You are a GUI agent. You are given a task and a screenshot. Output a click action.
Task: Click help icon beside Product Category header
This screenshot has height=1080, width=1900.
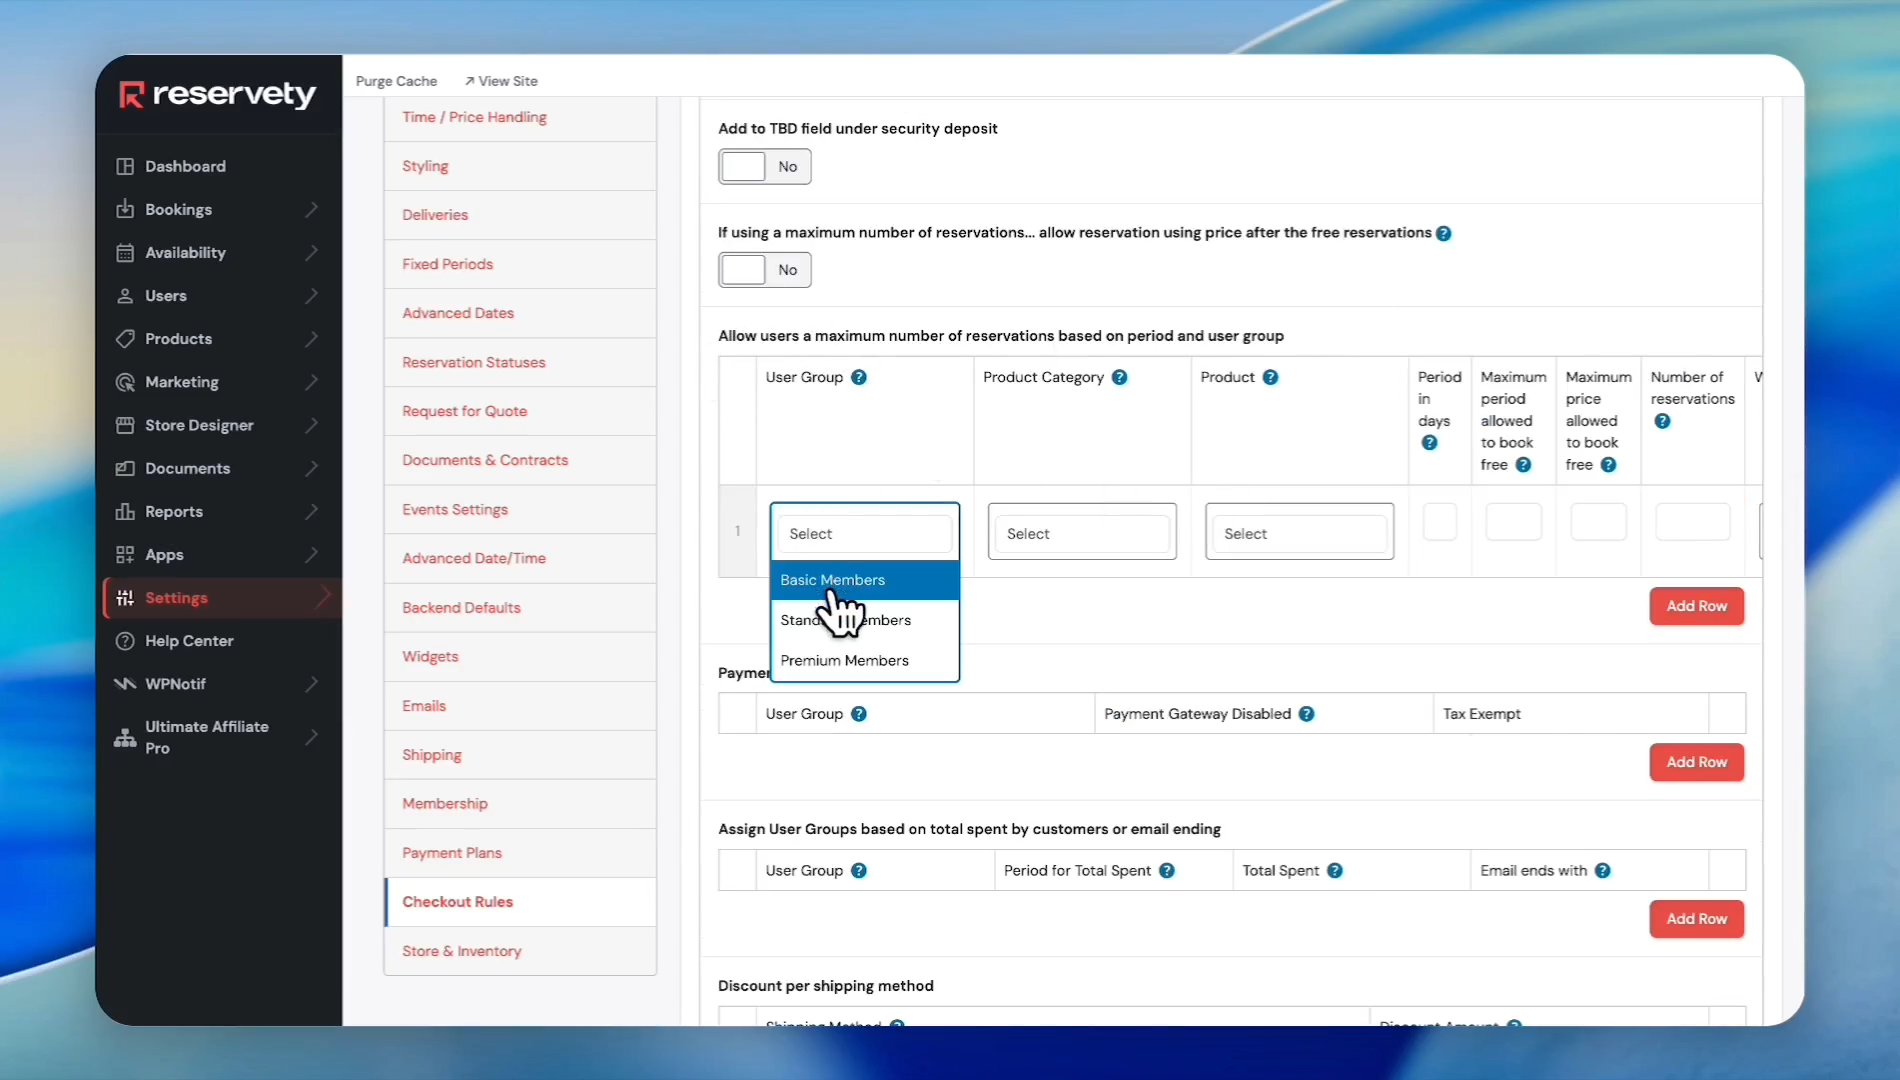1119,377
